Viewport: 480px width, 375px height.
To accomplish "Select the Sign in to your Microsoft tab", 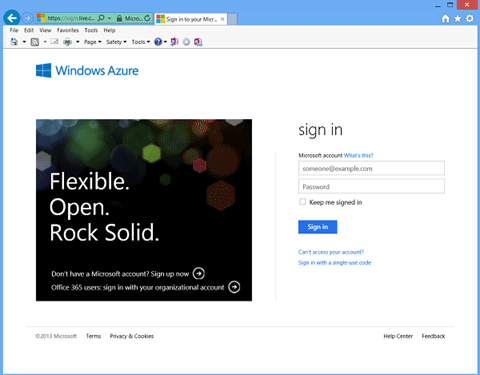I will point(191,19).
